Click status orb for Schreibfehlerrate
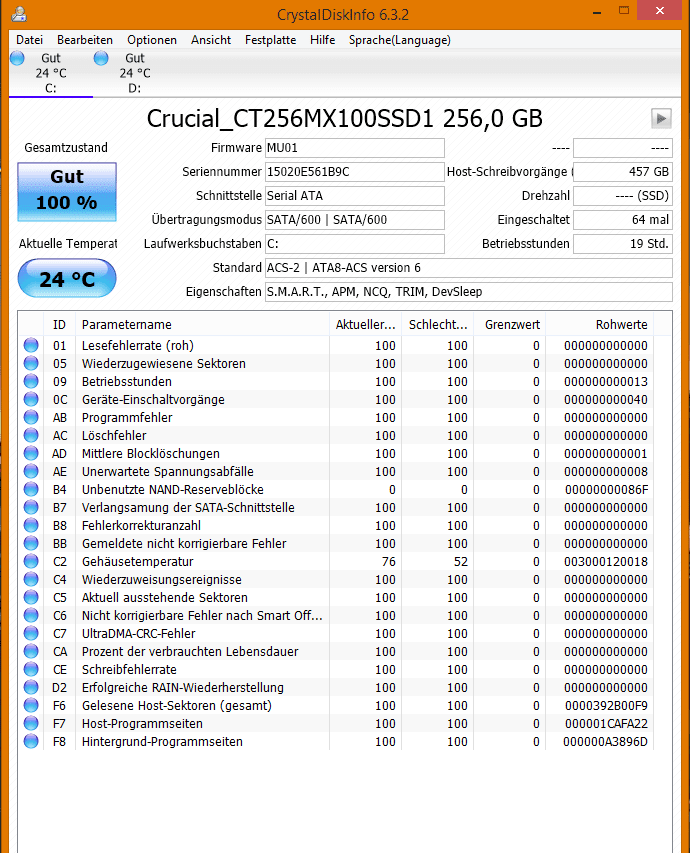The width and height of the screenshot is (690, 853). (x=31, y=669)
